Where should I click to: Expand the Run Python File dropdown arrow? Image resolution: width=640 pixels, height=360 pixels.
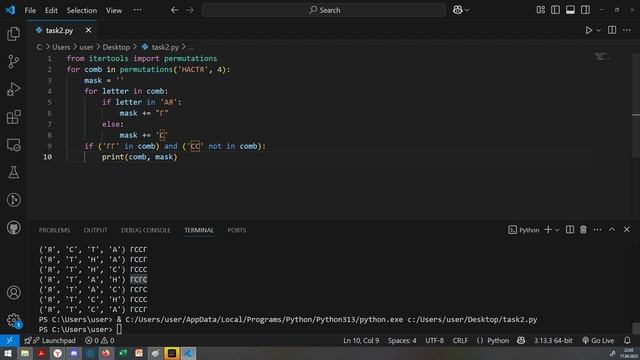click(x=598, y=30)
